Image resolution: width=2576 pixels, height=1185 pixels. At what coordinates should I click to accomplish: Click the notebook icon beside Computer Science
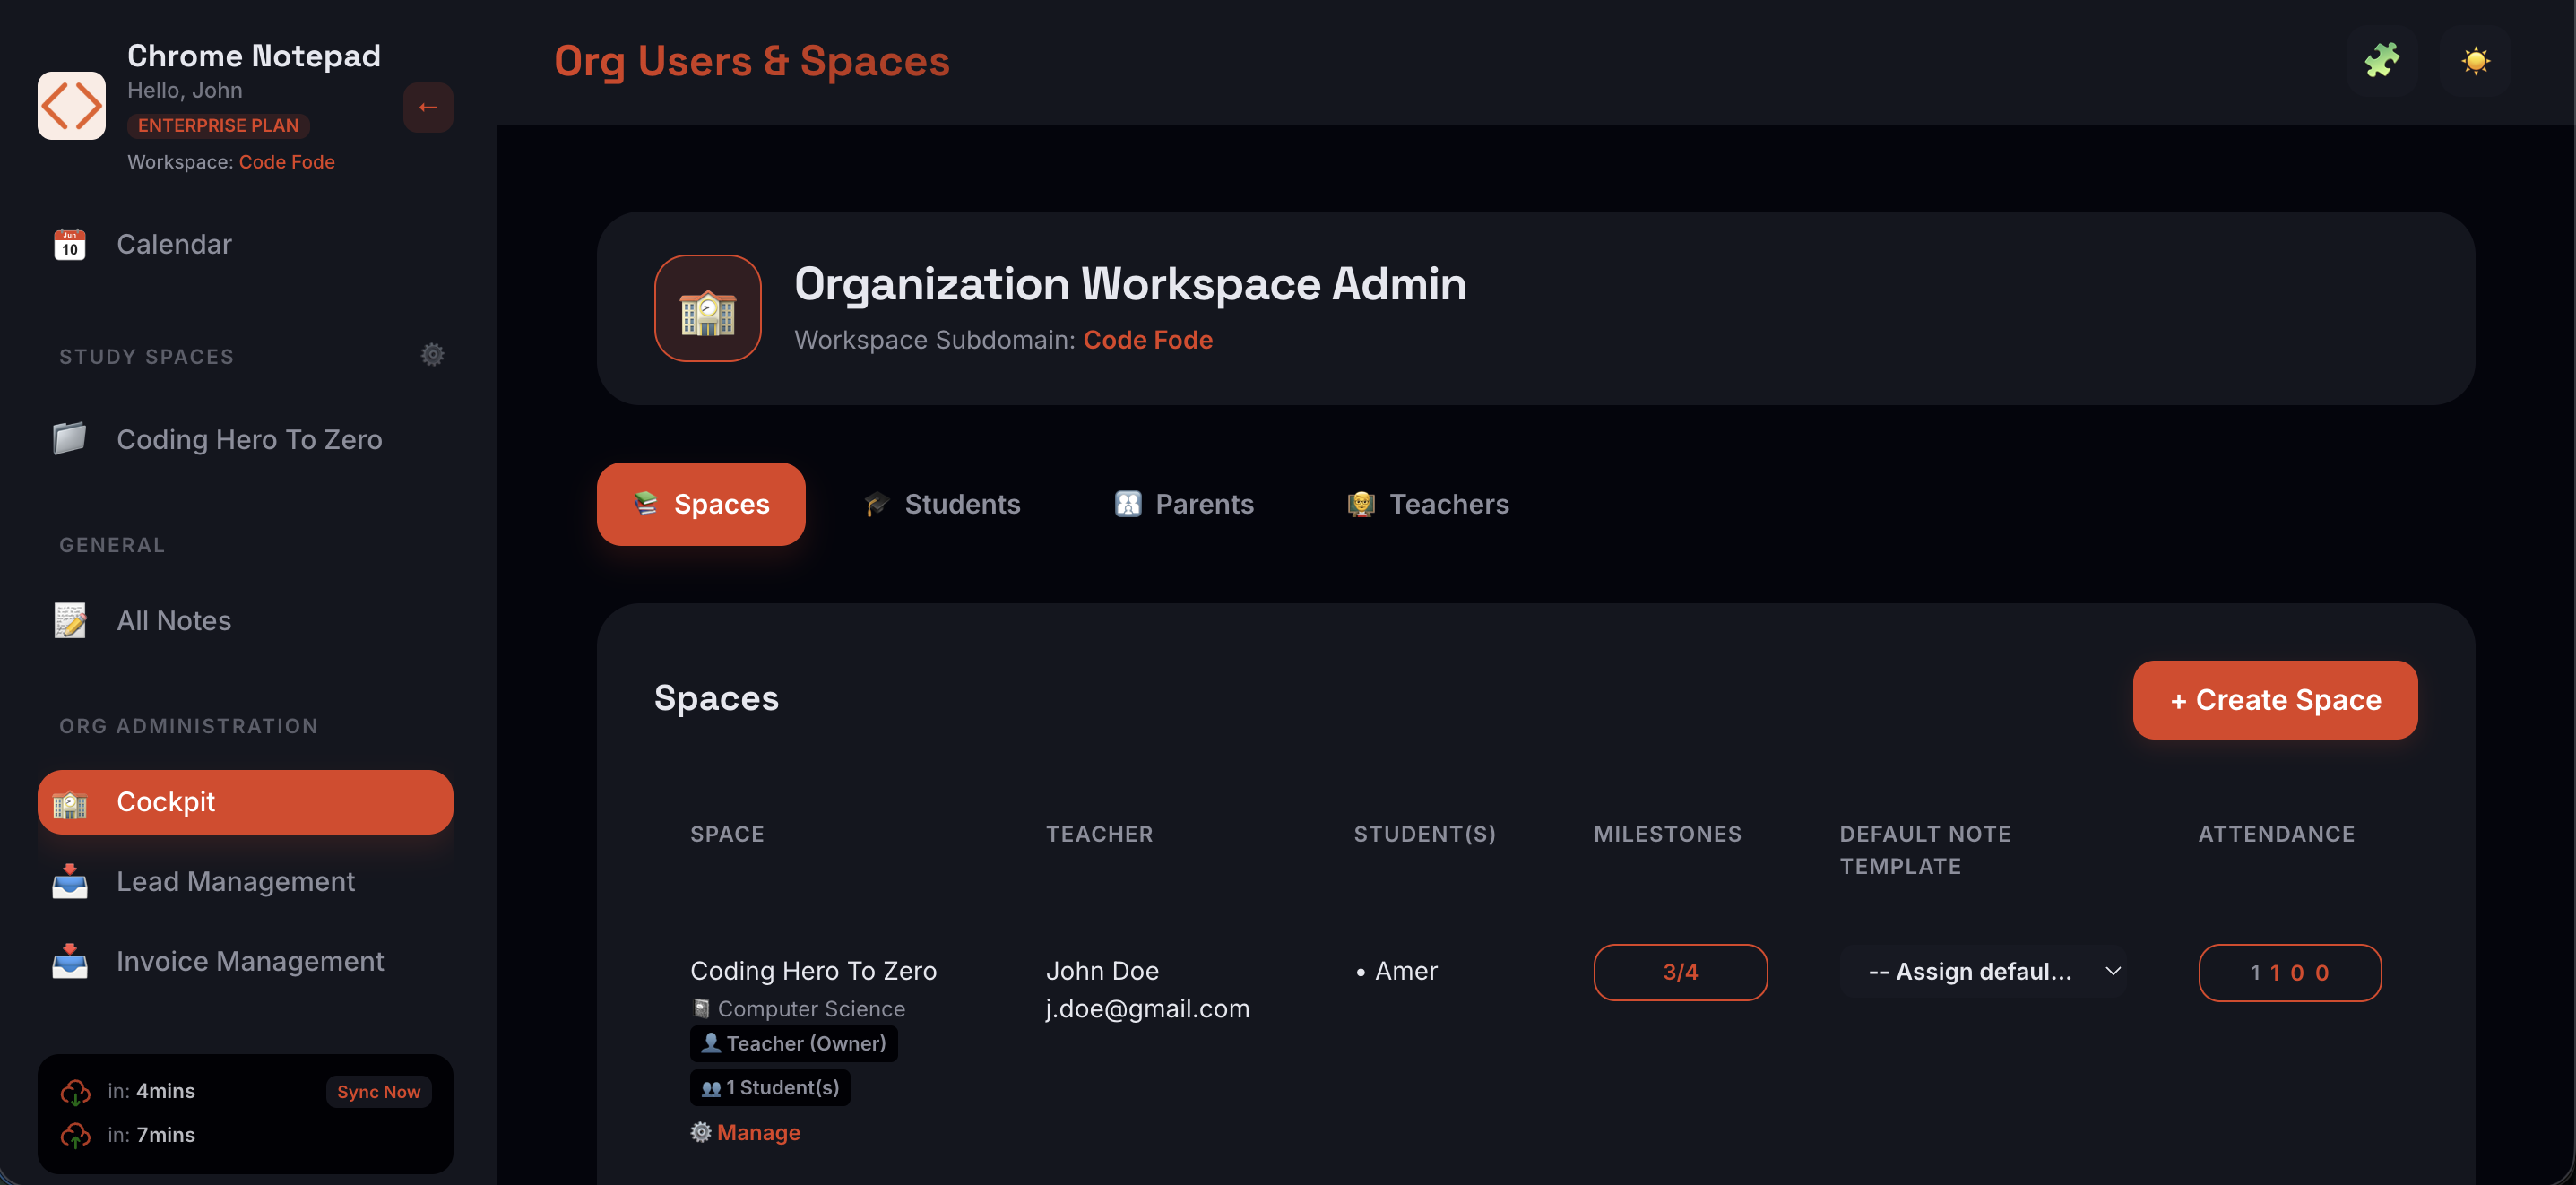pyautogui.click(x=701, y=1008)
